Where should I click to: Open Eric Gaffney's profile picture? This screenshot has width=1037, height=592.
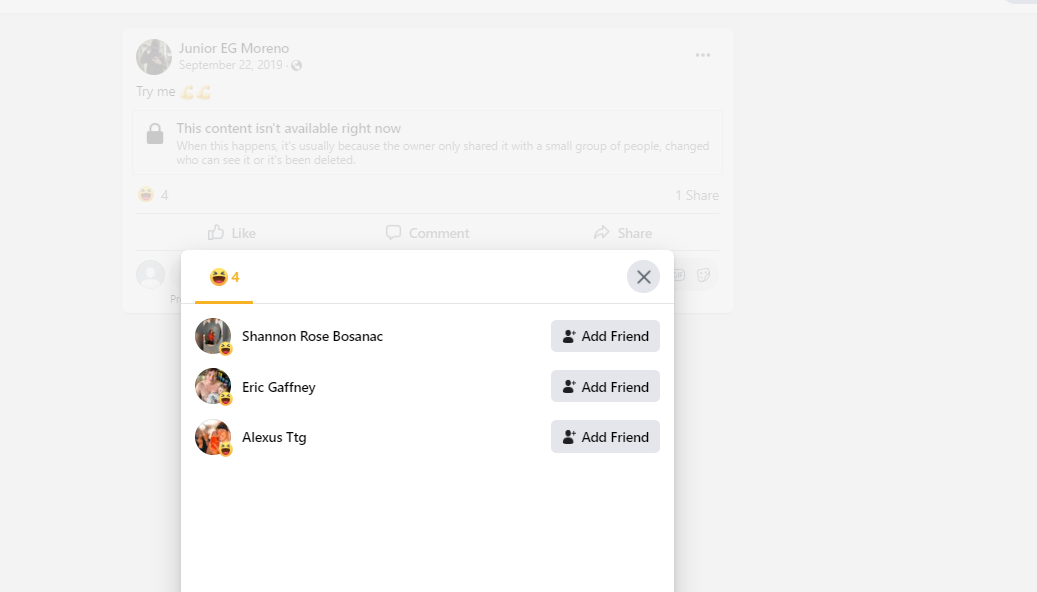pyautogui.click(x=213, y=386)
